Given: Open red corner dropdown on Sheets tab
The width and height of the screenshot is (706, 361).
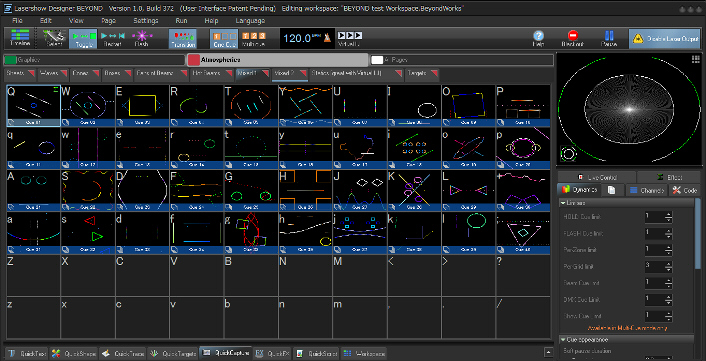Looking at the screenshot, I should pos(31,73).
